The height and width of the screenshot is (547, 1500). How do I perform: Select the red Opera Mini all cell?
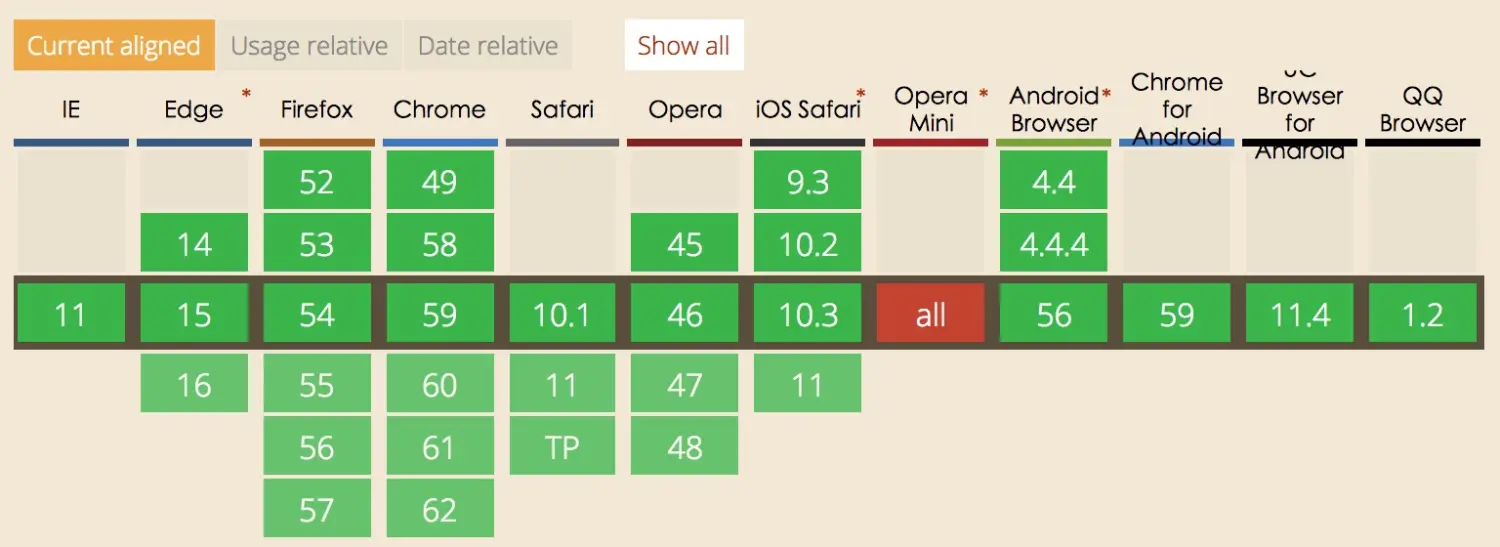[931, 315]
